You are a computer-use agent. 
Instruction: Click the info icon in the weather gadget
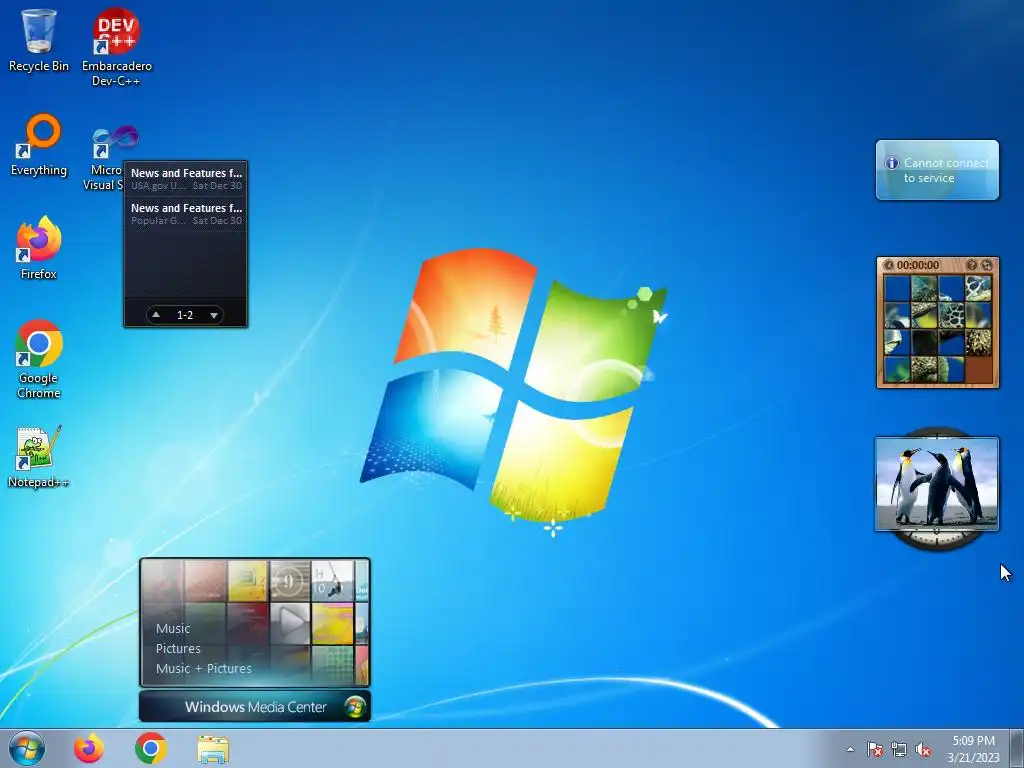[891, 163]
